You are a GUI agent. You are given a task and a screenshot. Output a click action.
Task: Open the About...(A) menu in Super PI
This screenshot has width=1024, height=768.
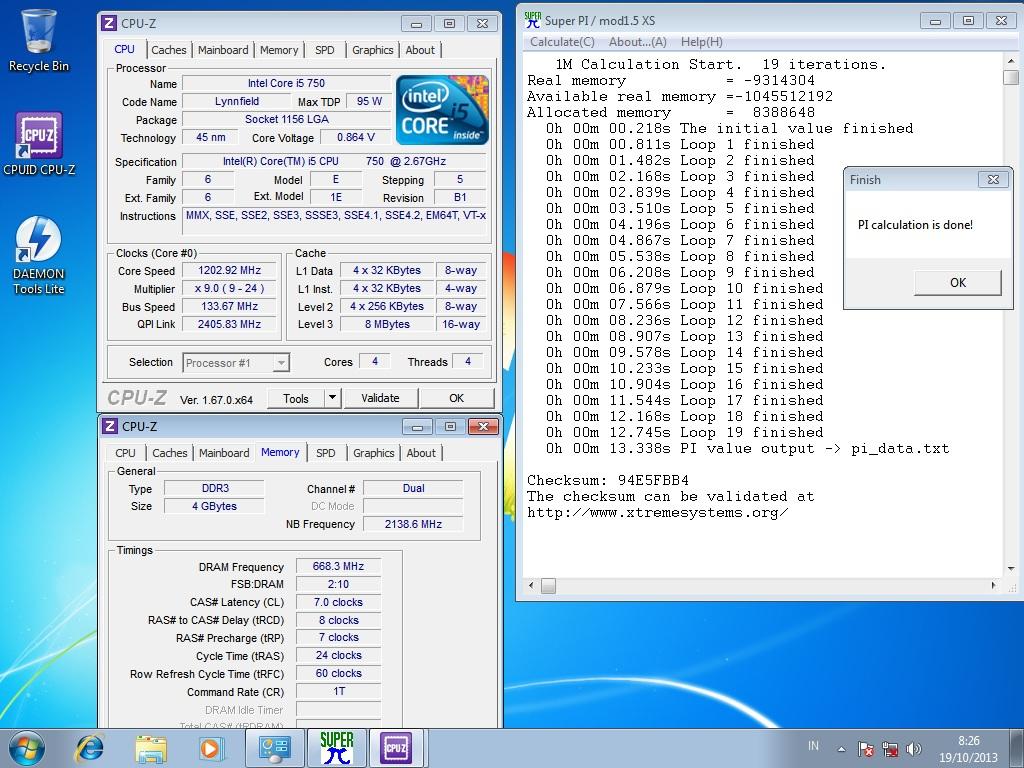[x=637, y=42]
